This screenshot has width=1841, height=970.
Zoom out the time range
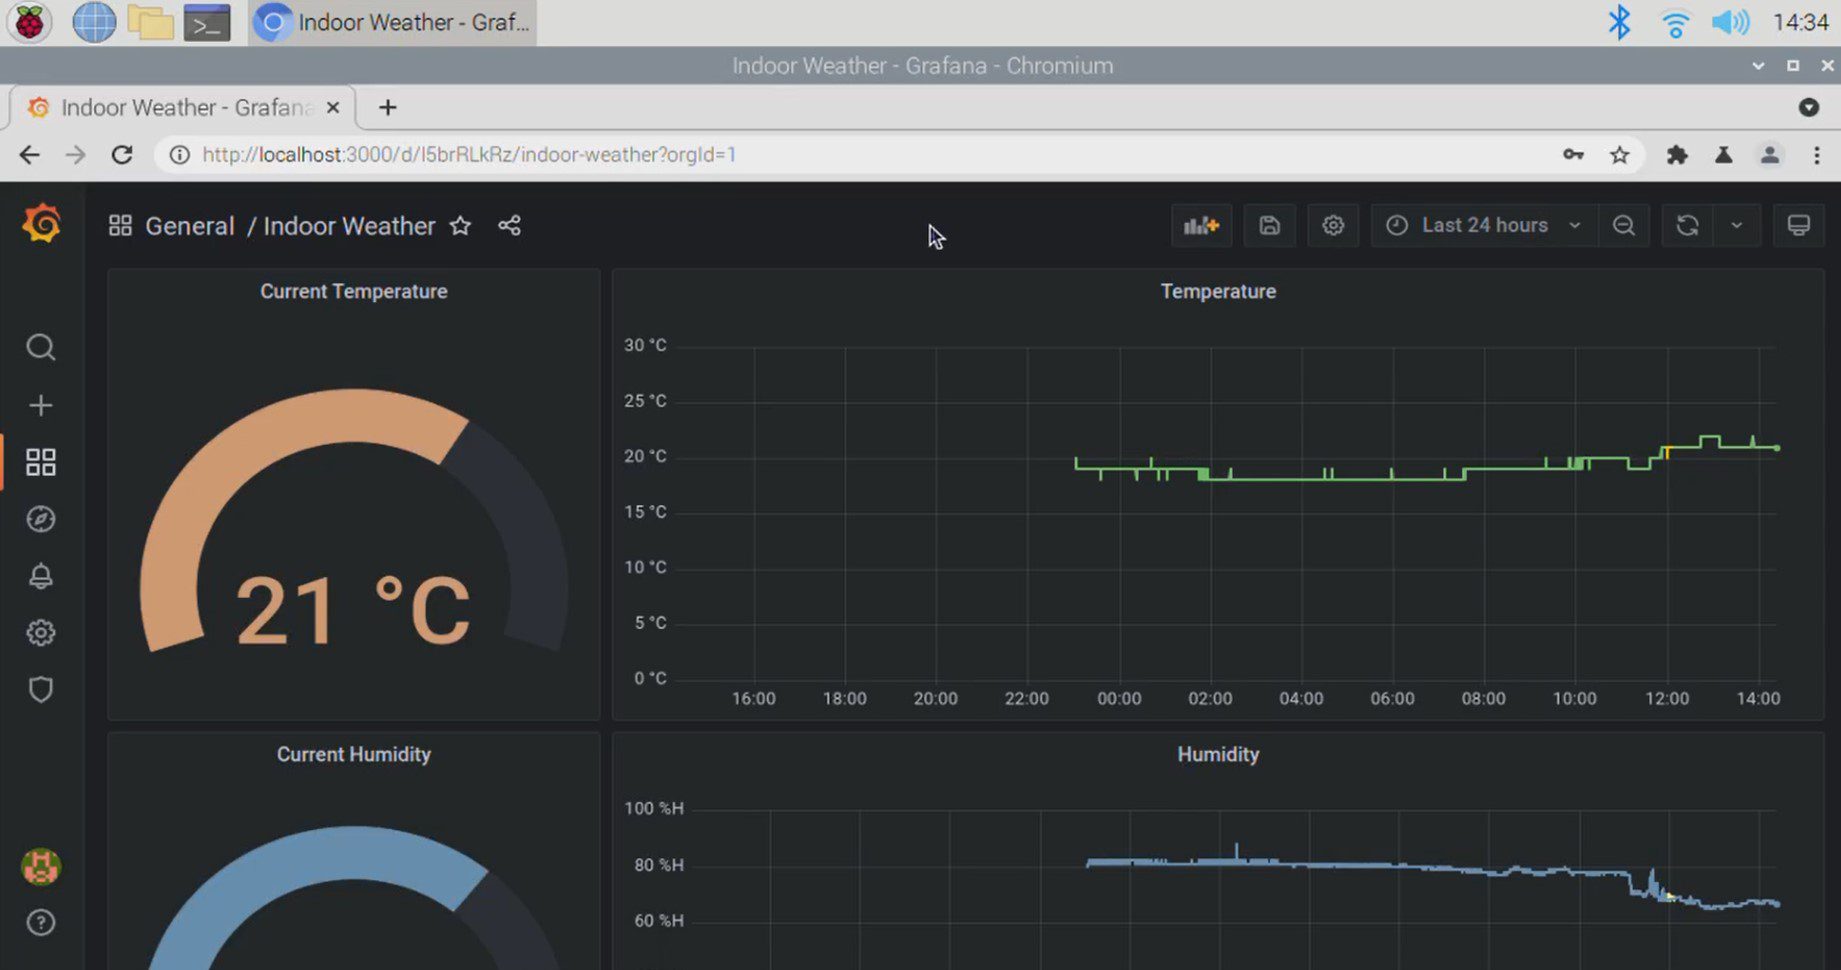tap(1624, 226)
